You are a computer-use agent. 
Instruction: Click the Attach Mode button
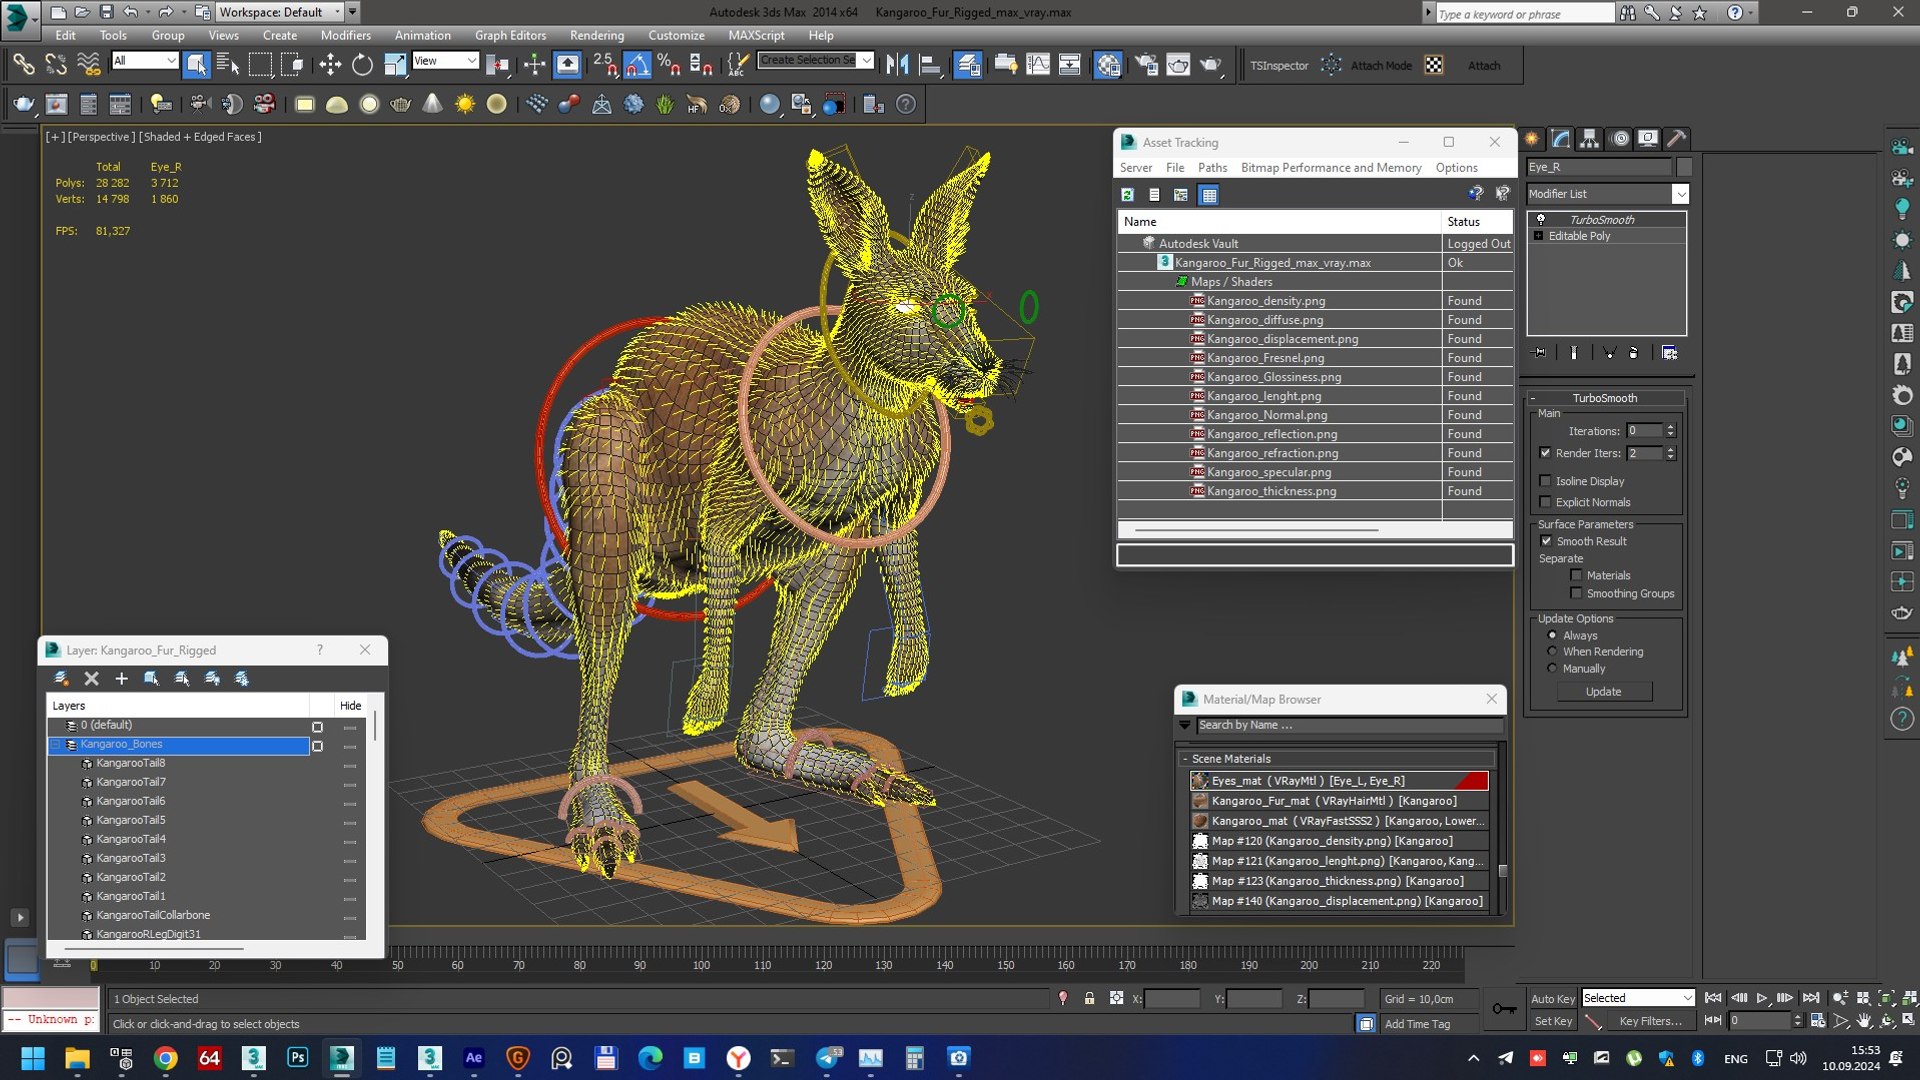click(x=1381, y=66)
